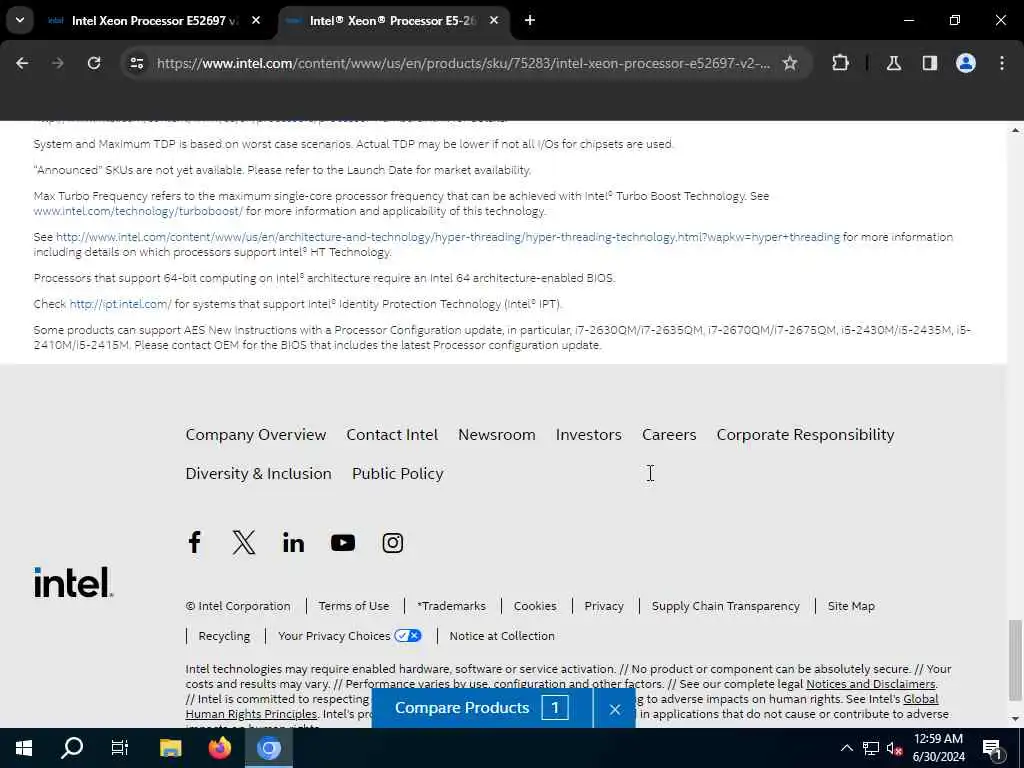This screenshot has width=1024, height=768.
Task: Open Corporate Responsibility link
Action: tap(805, 434)
